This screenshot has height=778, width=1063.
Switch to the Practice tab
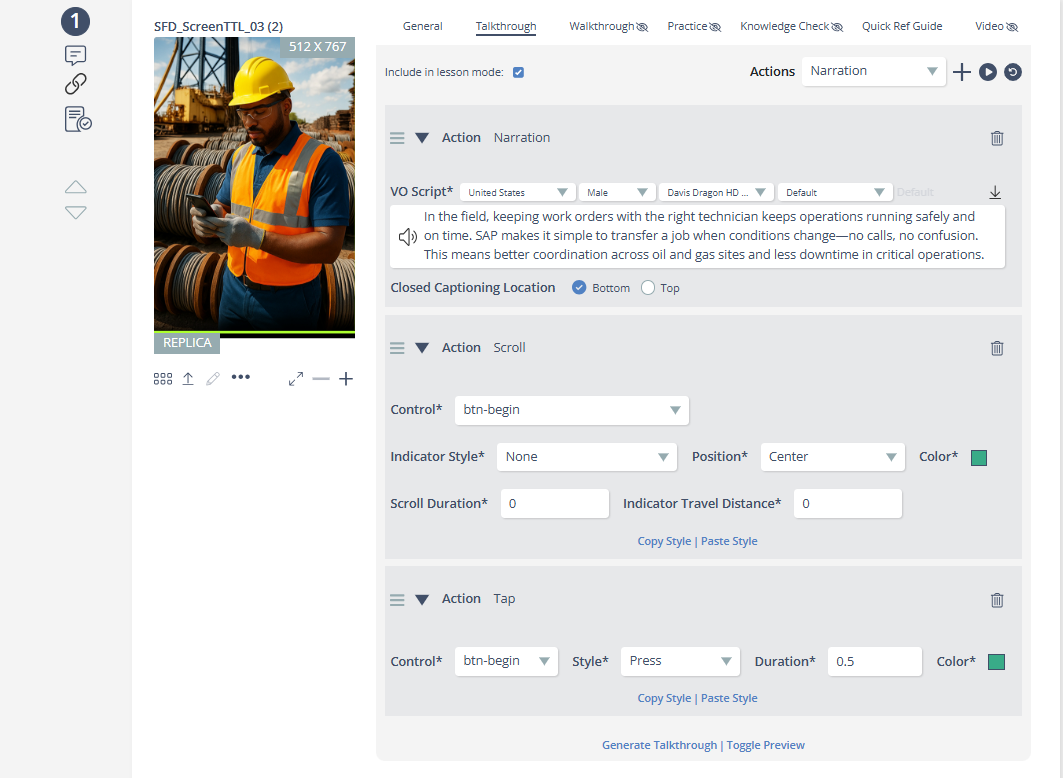[x=687, y=26]
